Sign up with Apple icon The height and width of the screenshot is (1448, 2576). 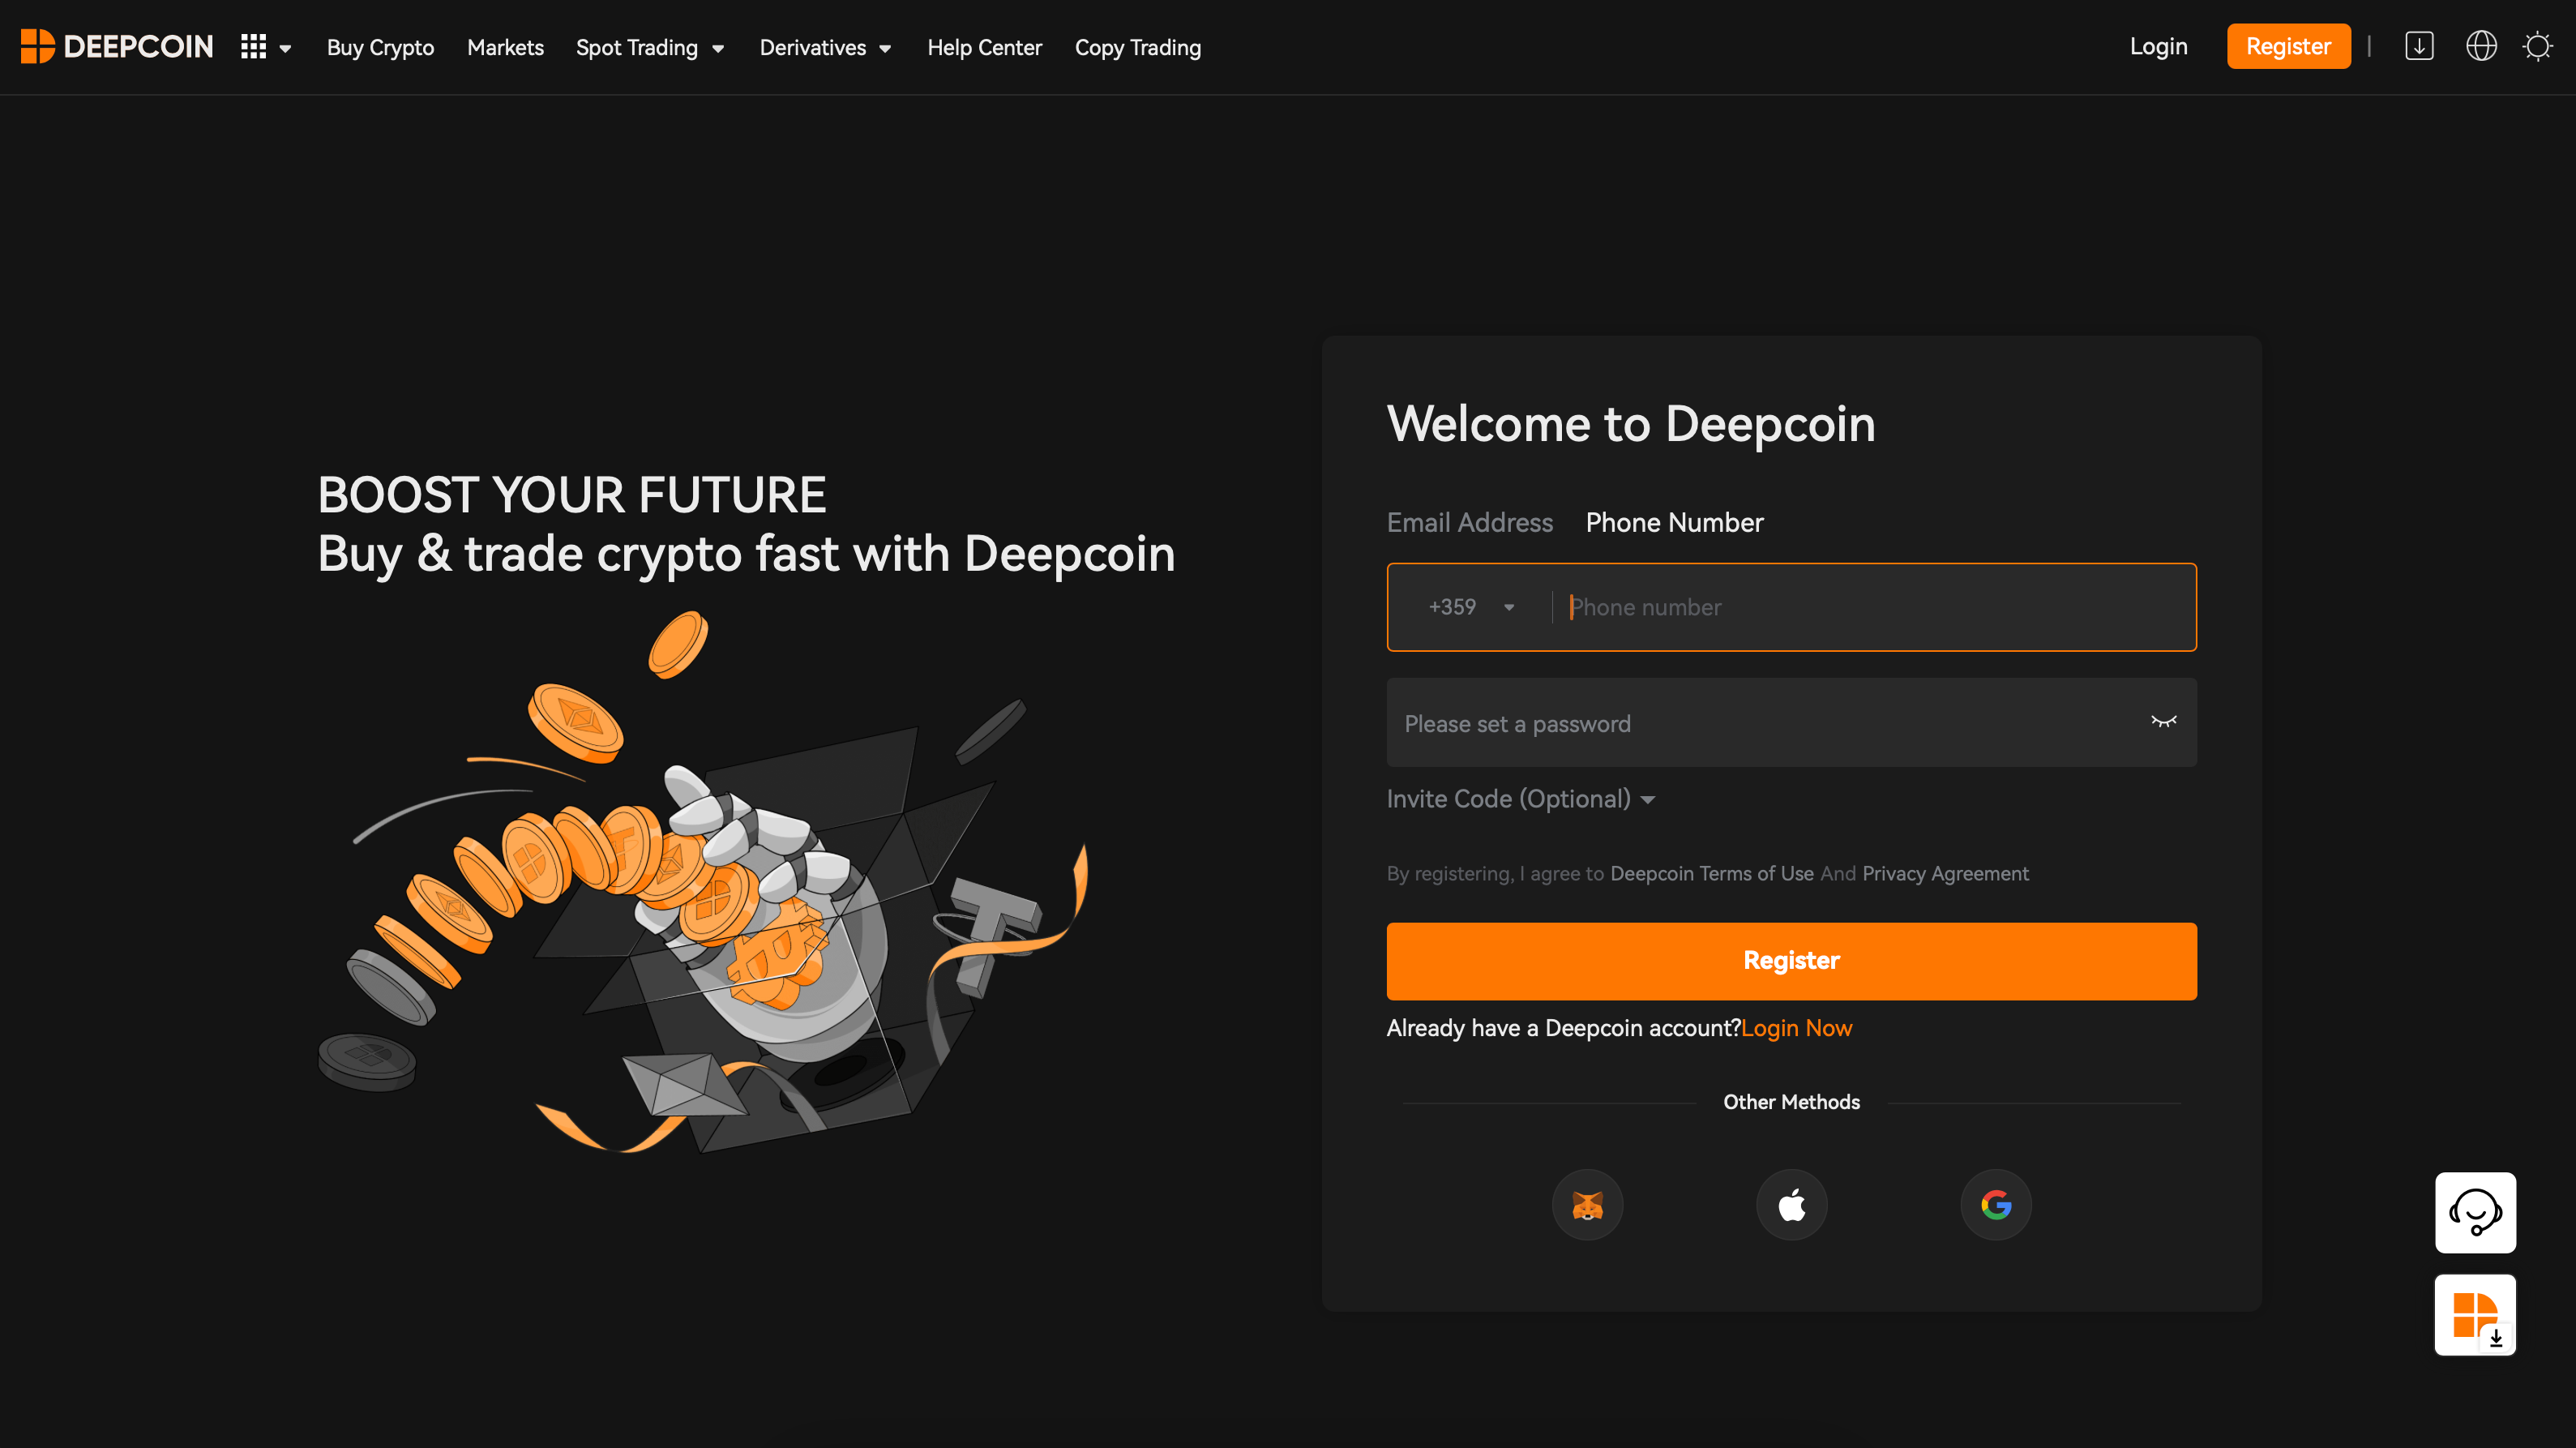1791,1205
